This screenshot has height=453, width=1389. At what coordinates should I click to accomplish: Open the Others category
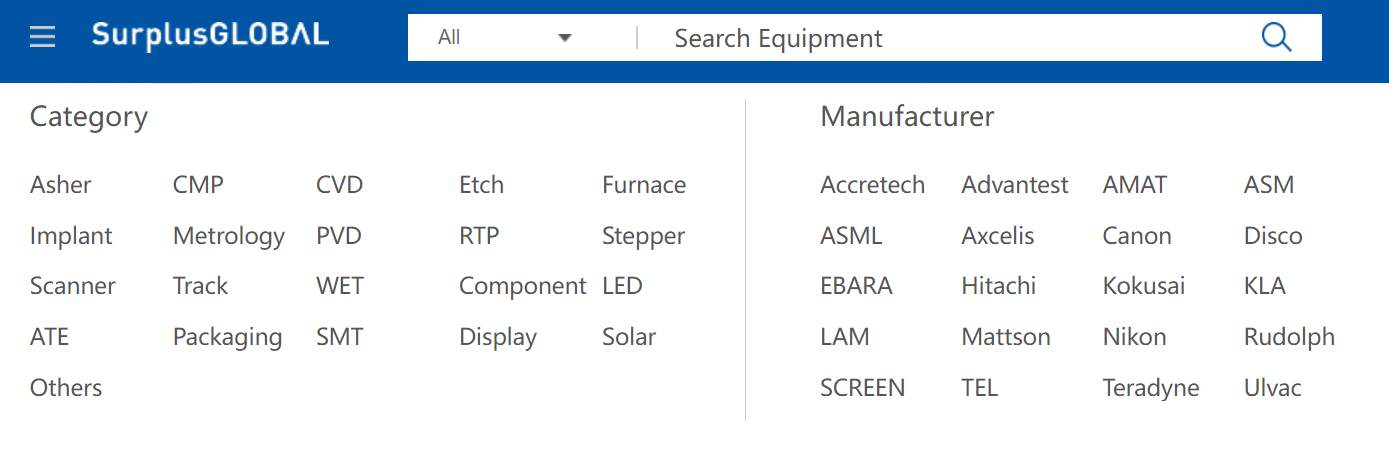pyautogui.click(x=66, y=388)
